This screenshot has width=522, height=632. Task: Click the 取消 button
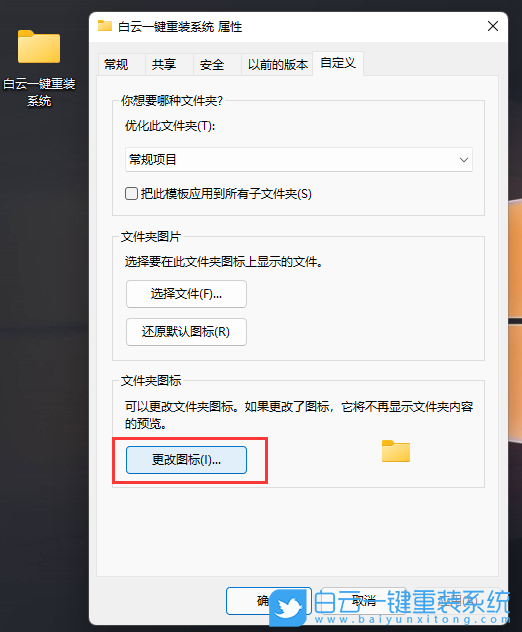pyautogui.click(x=364, y=601)
